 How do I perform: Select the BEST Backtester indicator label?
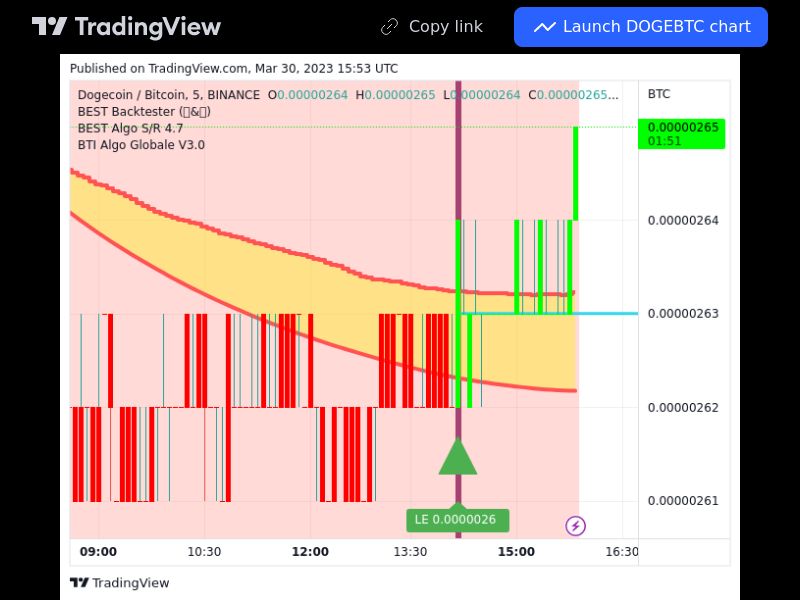[144, 112]
